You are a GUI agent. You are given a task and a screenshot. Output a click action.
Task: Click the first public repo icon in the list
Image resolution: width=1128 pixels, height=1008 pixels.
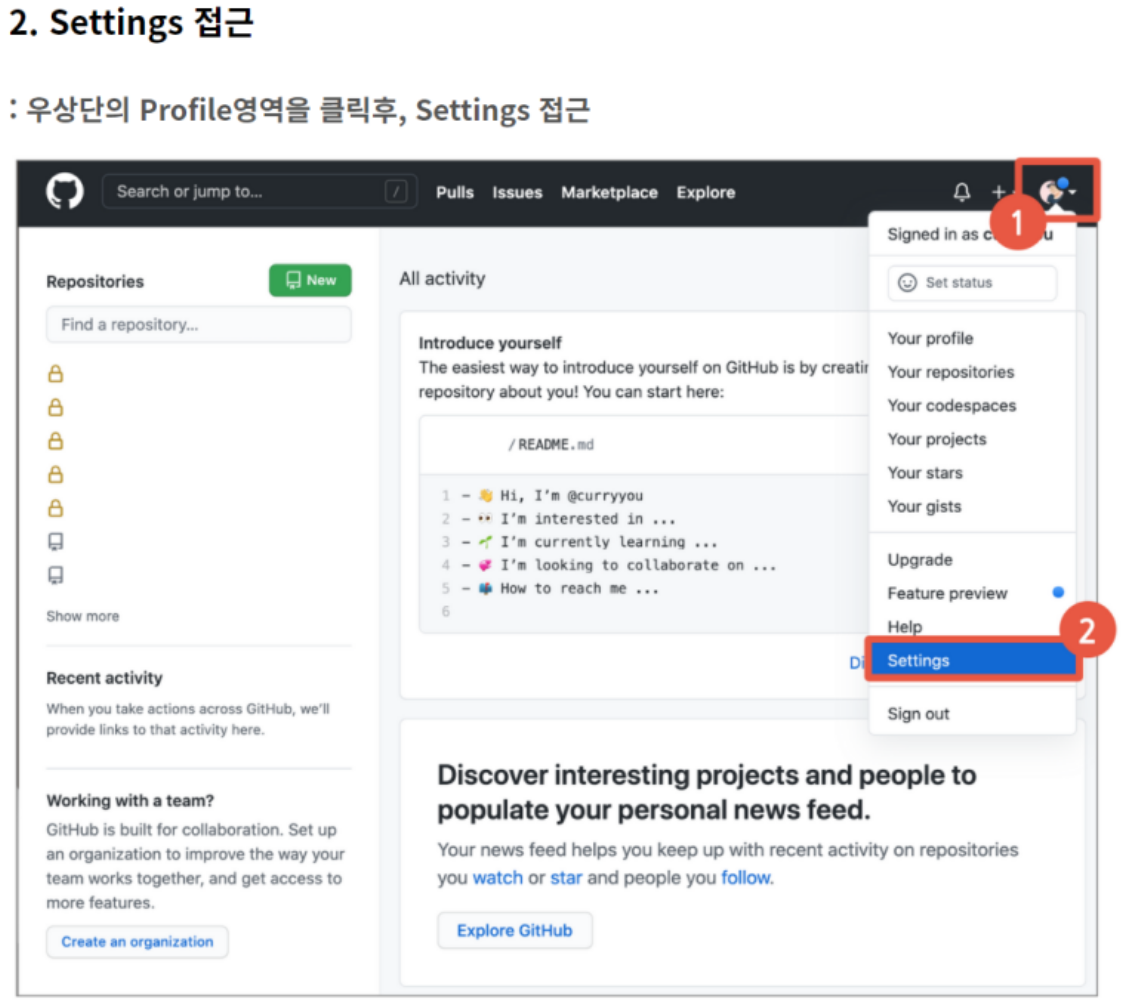click(x=55, y=541)
